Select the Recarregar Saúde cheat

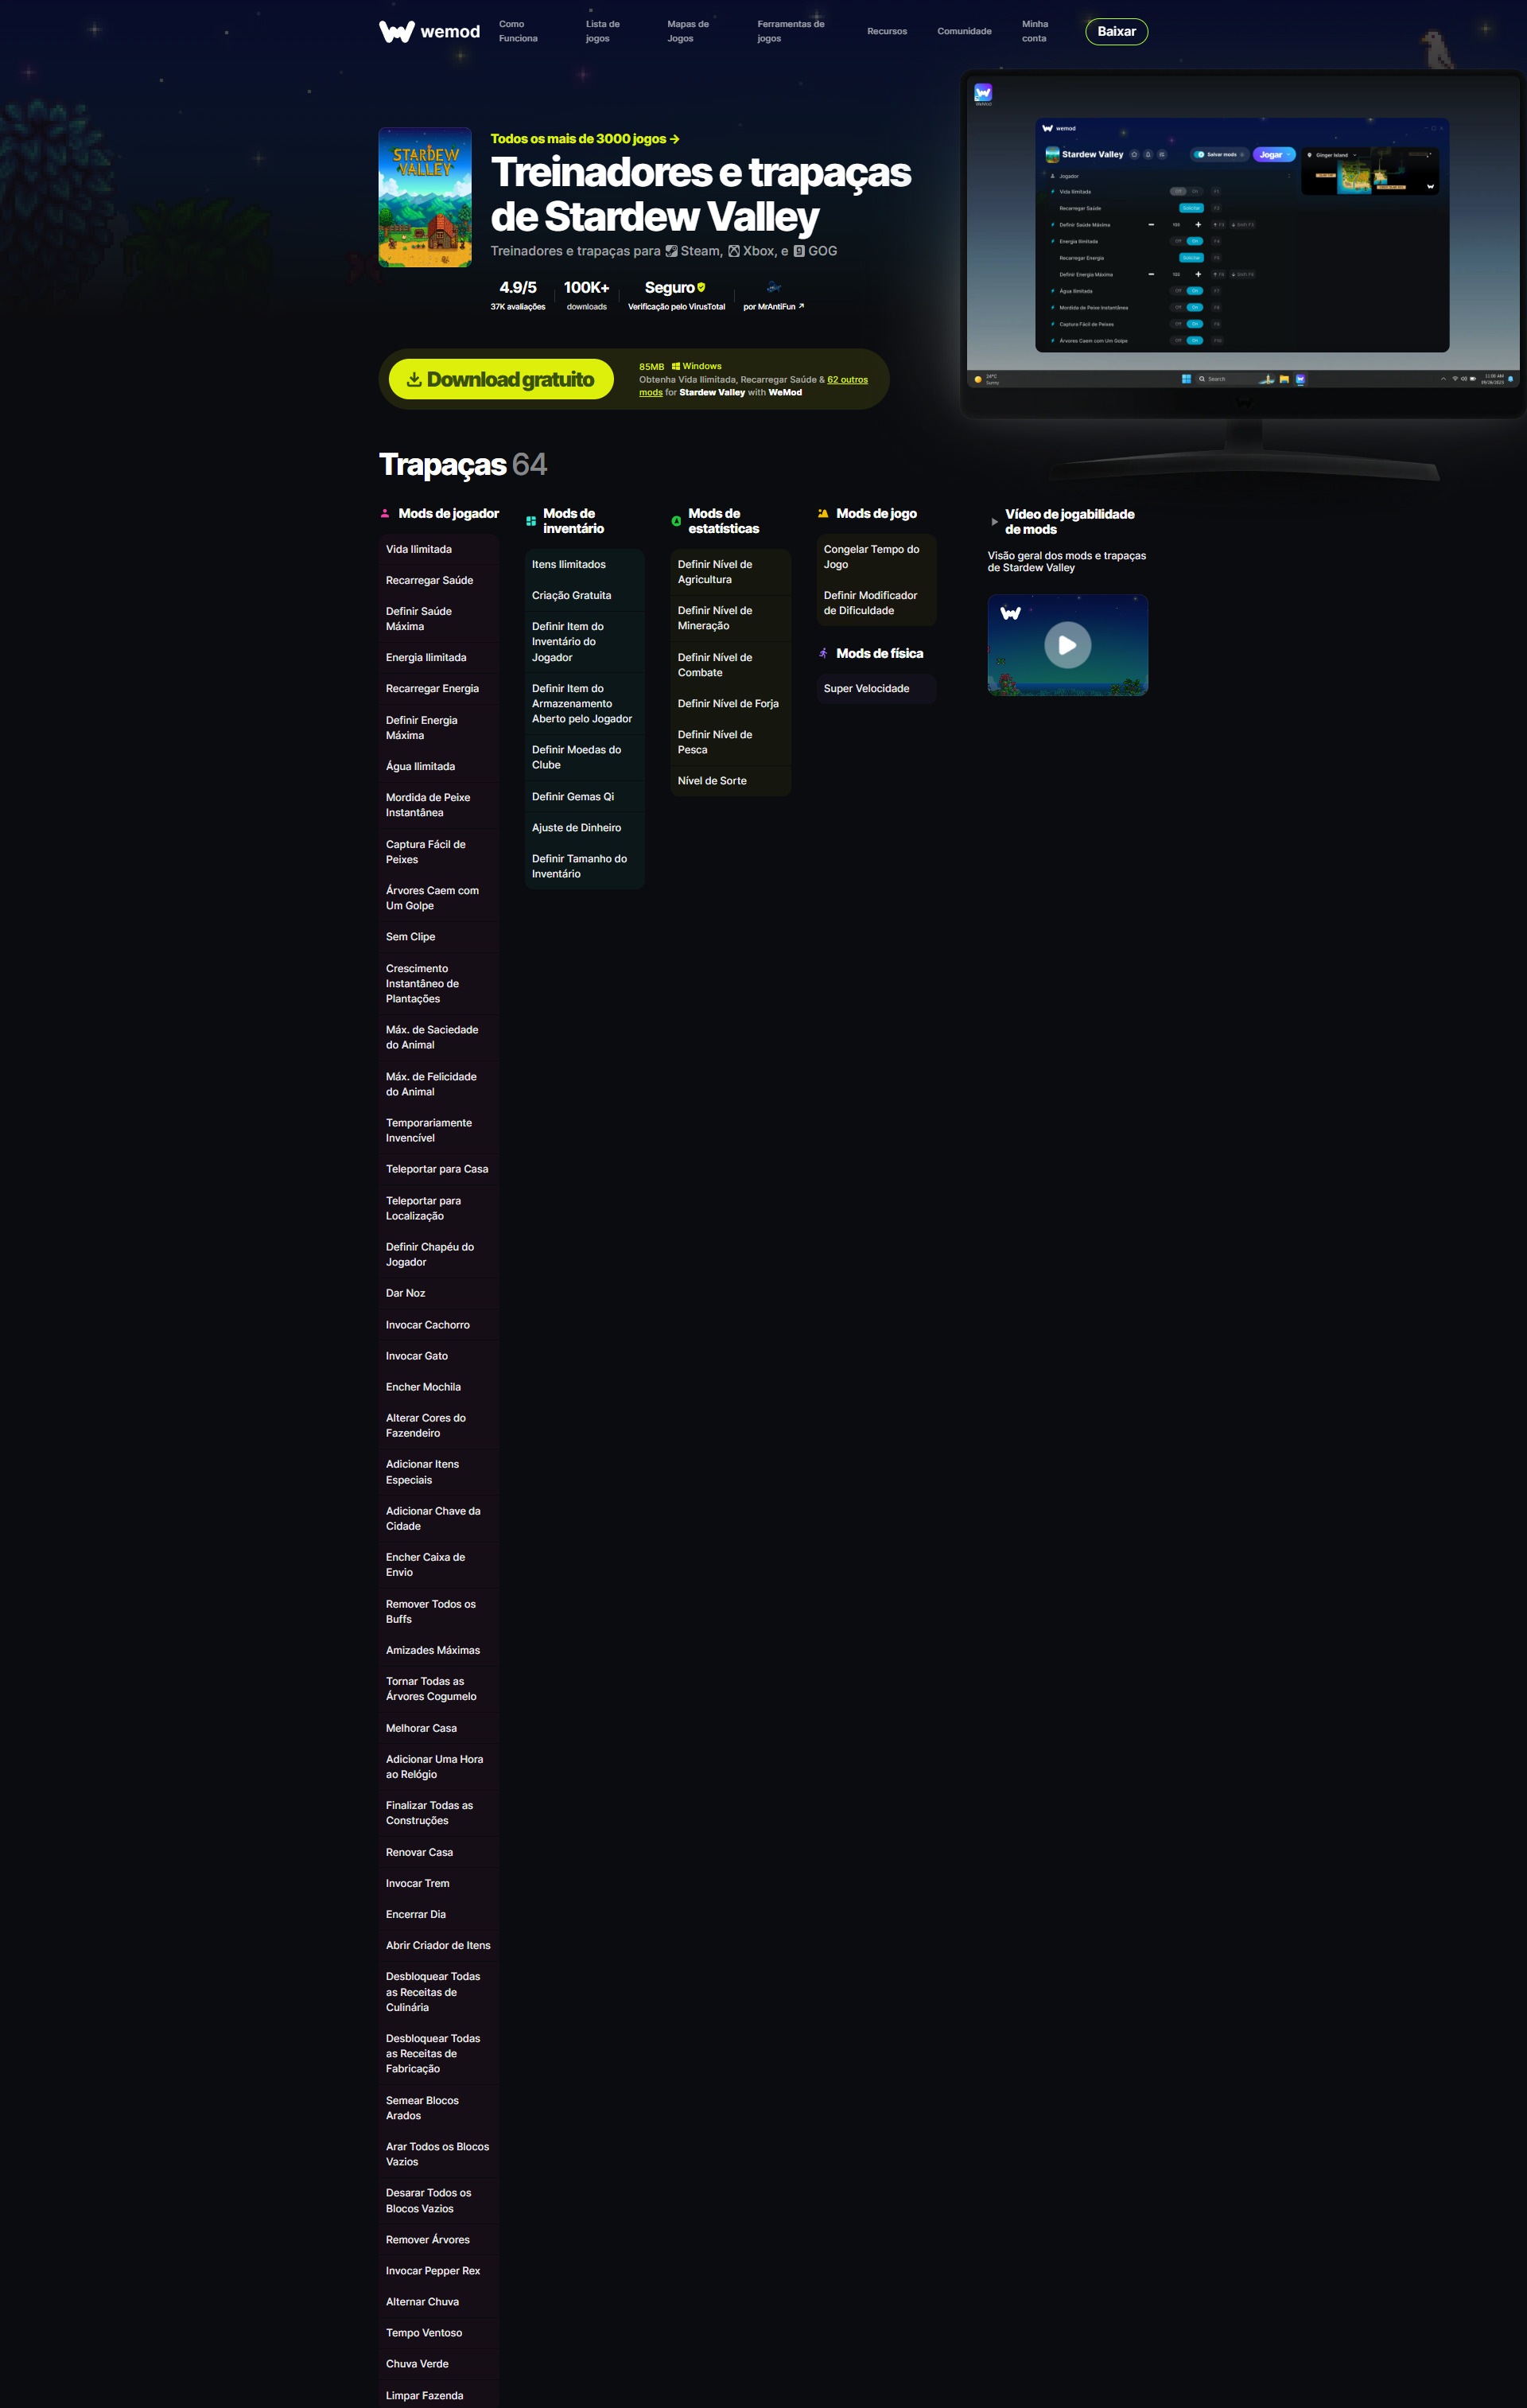click(x=439, y=580)
